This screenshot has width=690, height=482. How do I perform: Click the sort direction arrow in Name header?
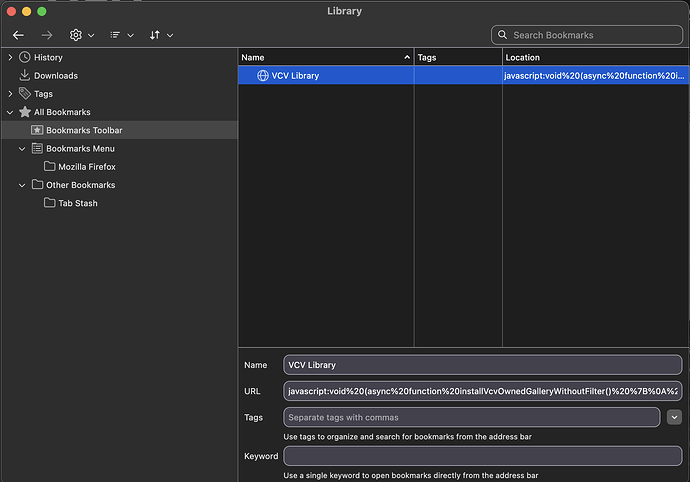coord(407,57)
